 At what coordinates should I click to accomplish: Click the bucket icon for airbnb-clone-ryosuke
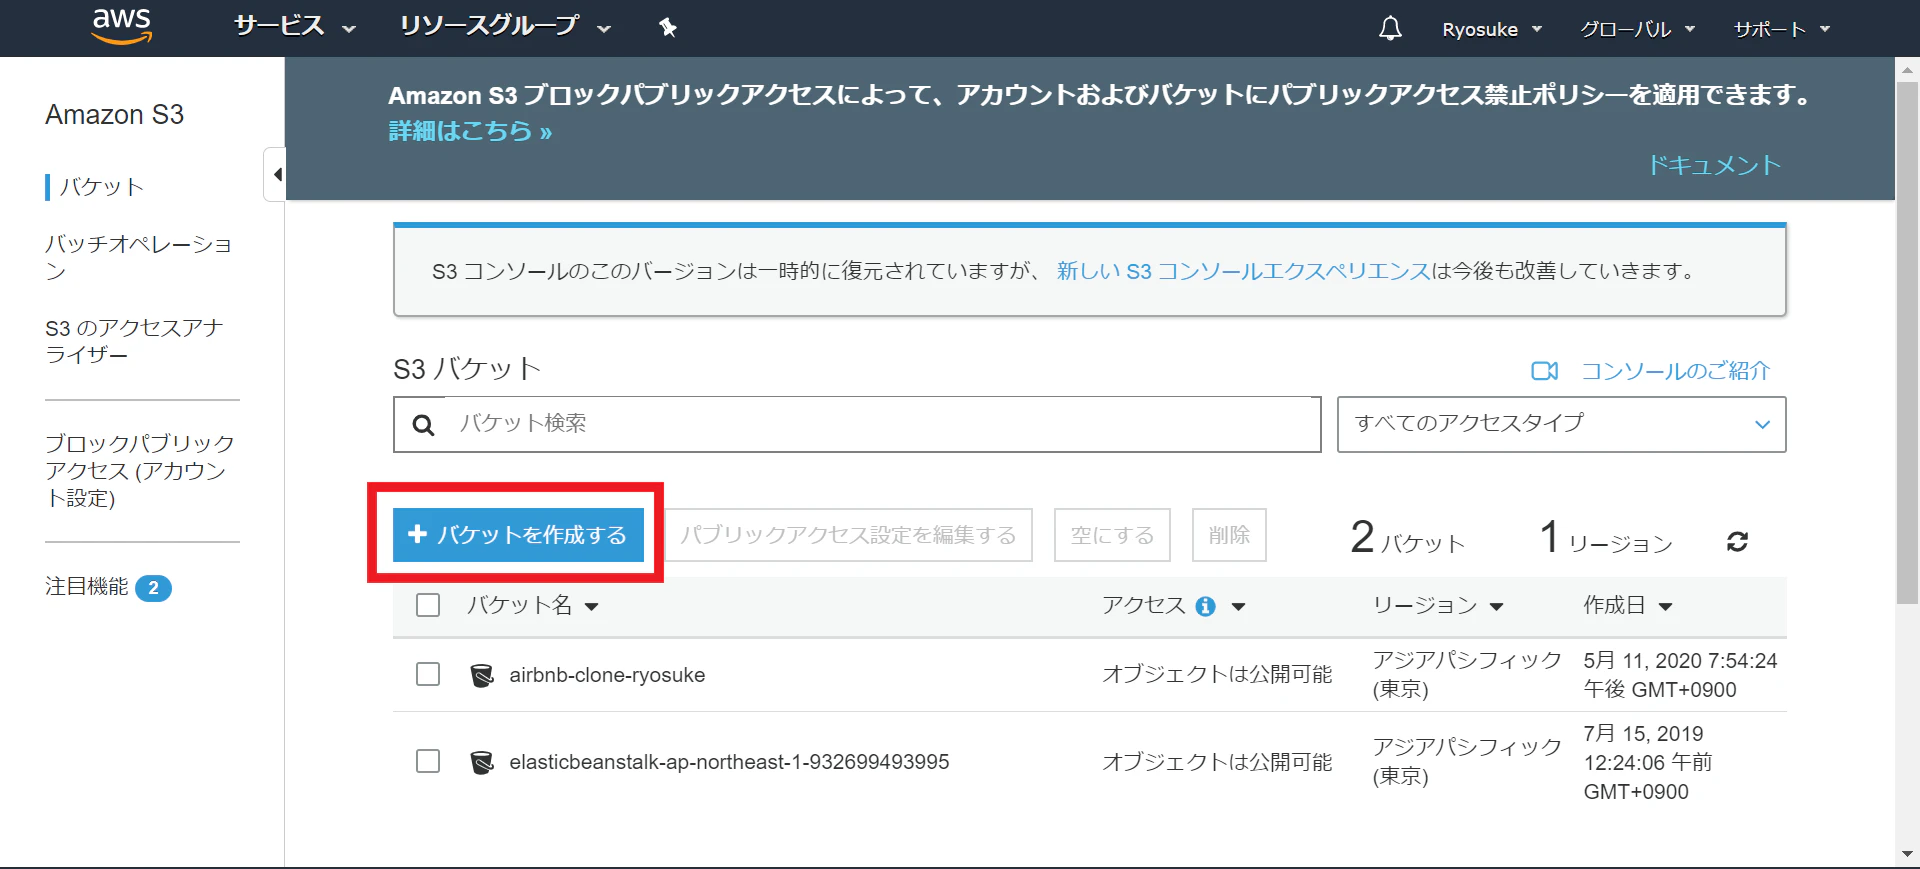(482, 675)
